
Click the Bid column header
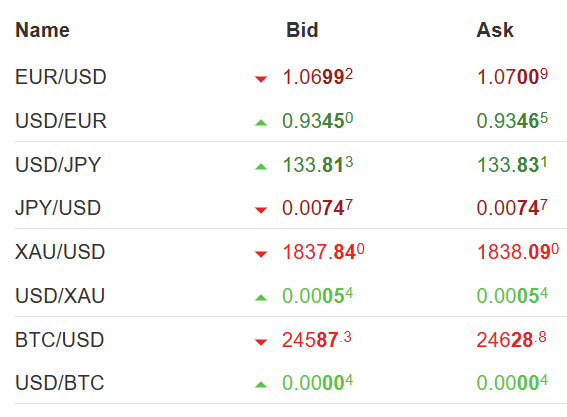302,30
